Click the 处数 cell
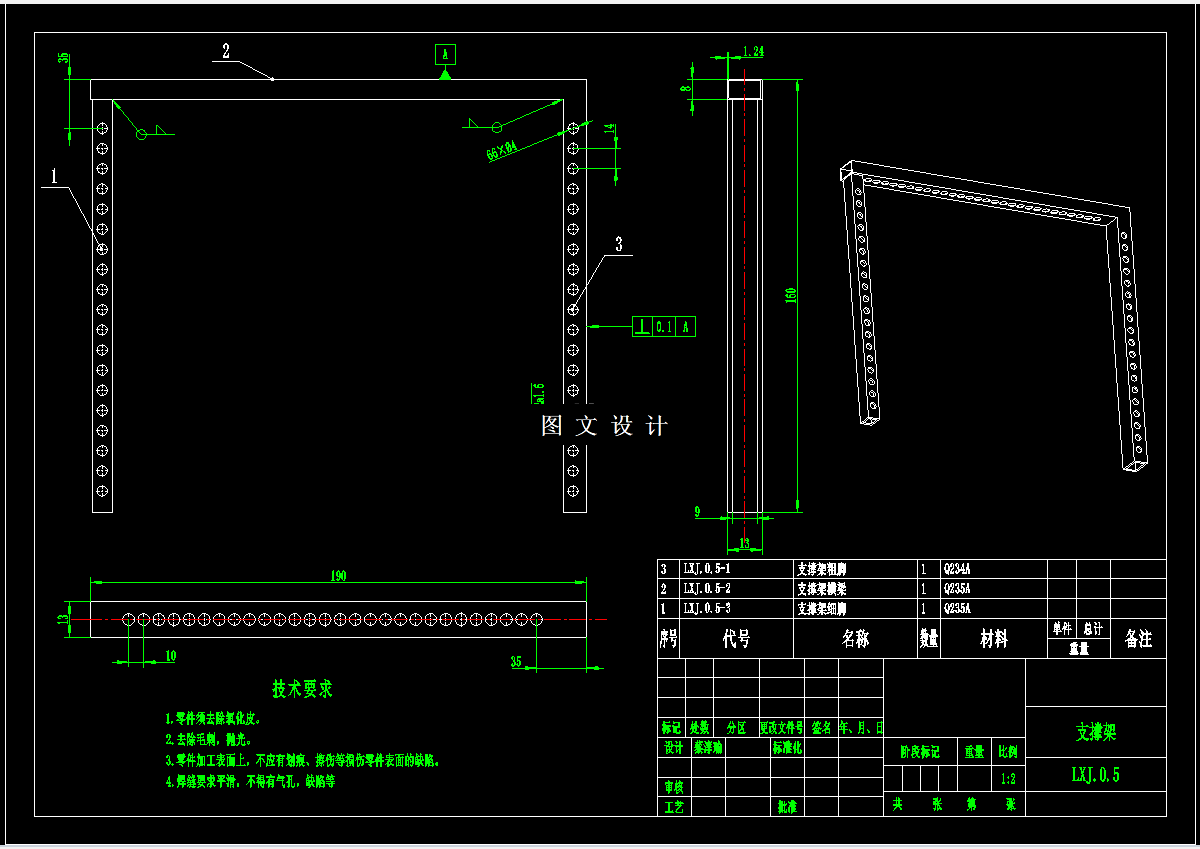The width and height of the screenshot is (1200, 849). pos(699,728)
